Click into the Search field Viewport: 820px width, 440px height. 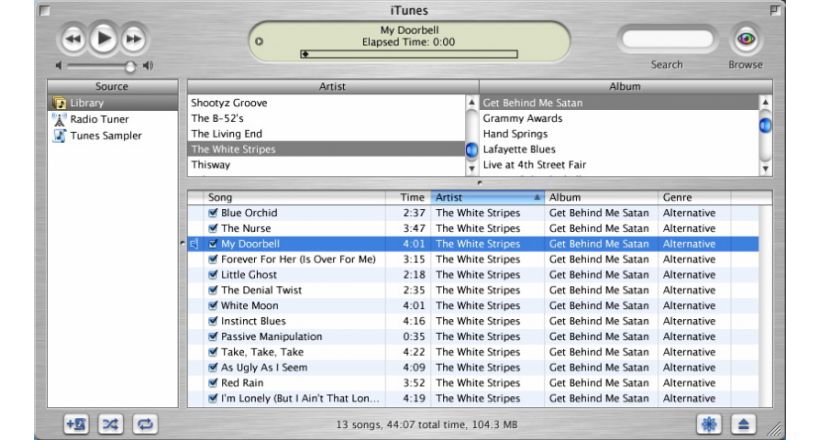[x=667, y=39]
